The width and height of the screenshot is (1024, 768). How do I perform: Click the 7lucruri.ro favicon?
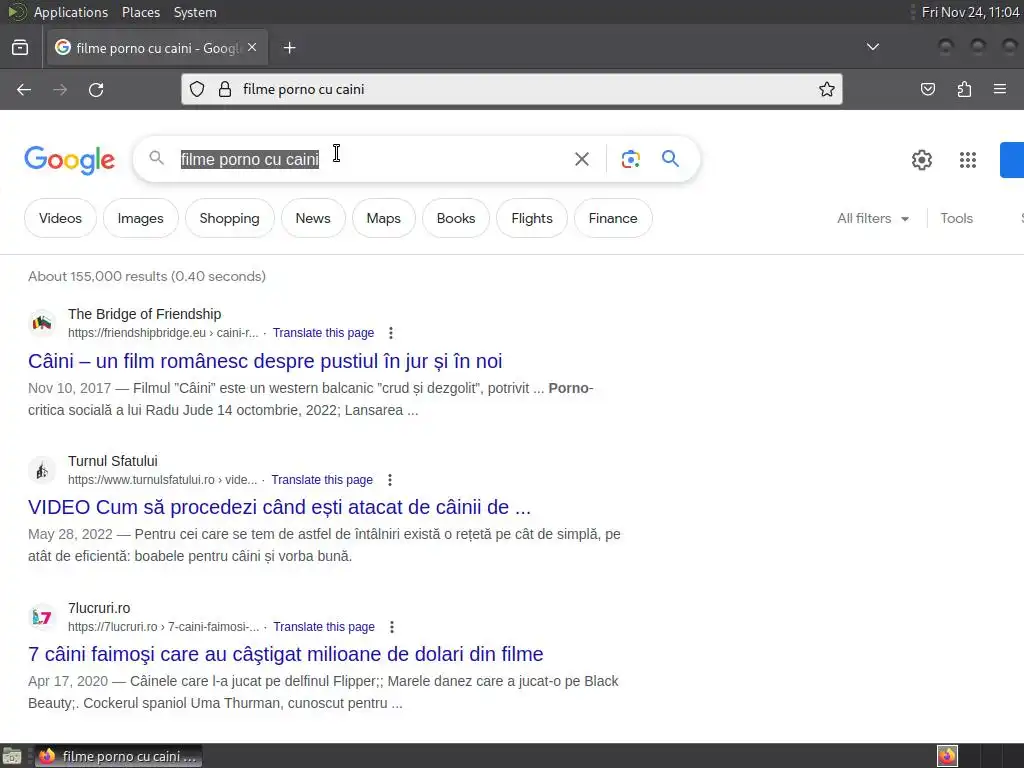42,617
